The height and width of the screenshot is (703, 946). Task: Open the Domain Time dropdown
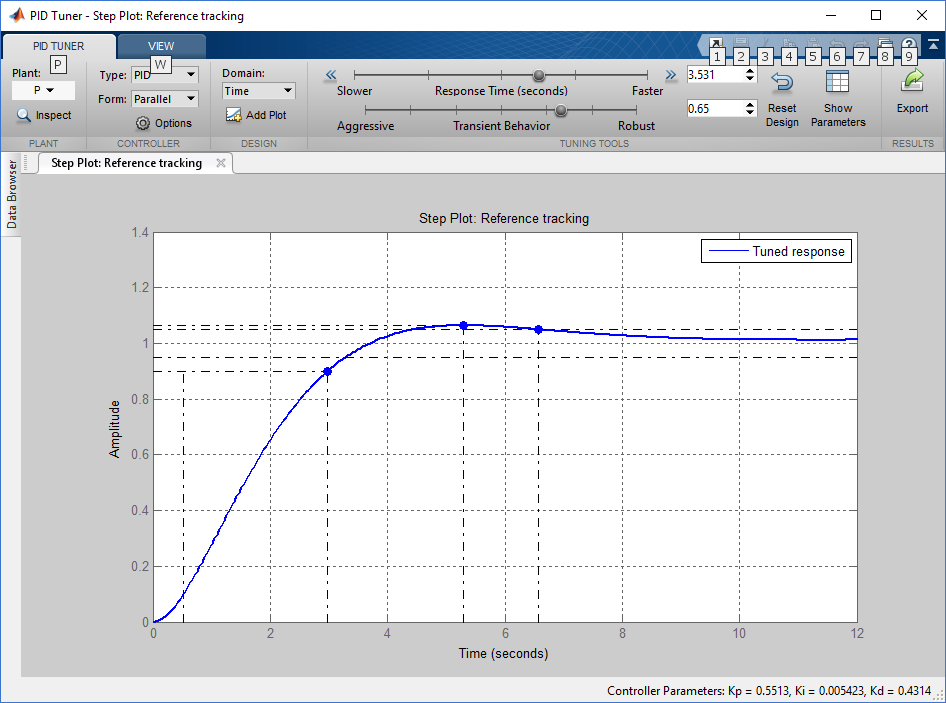point(258,91)
